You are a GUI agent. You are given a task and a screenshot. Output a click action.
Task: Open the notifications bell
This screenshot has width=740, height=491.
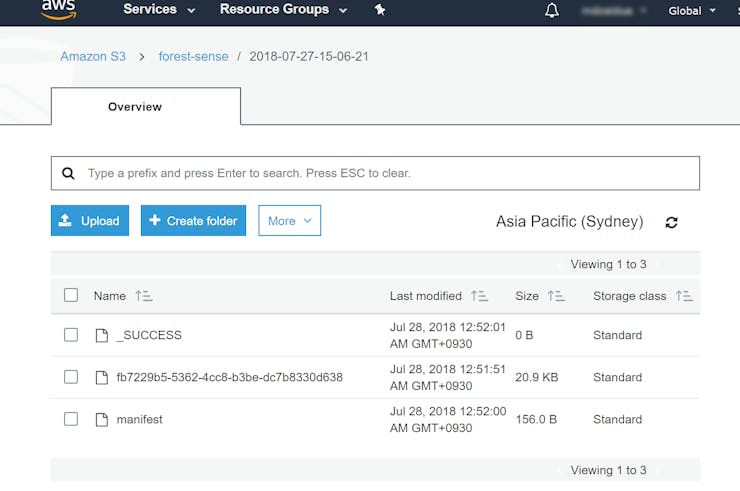(x=552, y=10)
